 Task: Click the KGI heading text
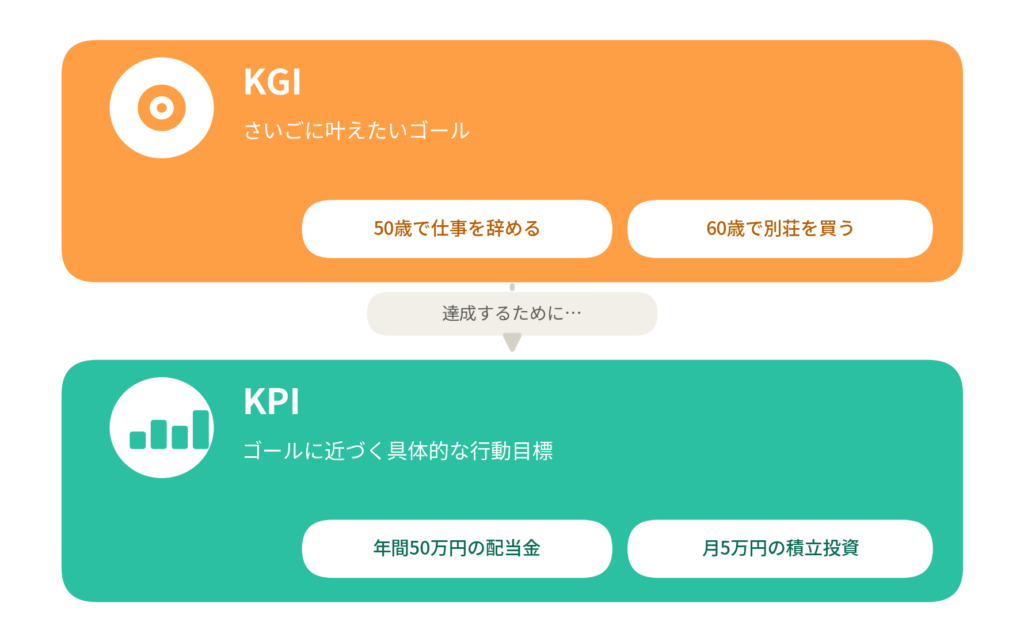click(272, 82)
